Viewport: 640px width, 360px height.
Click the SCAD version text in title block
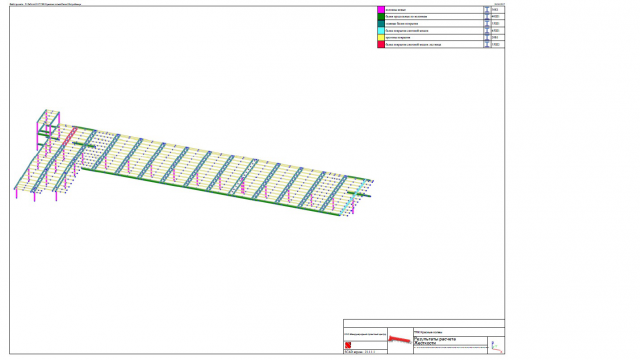(360, 351)
